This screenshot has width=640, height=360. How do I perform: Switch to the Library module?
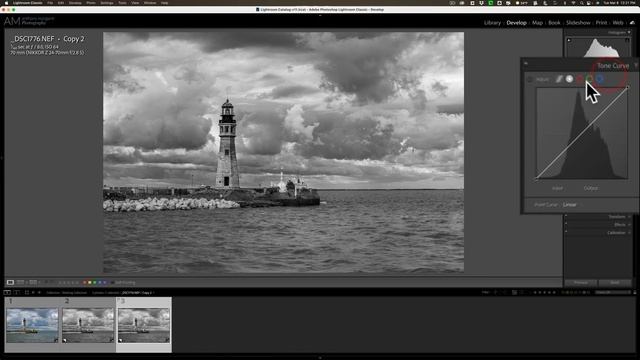[492, 23]
